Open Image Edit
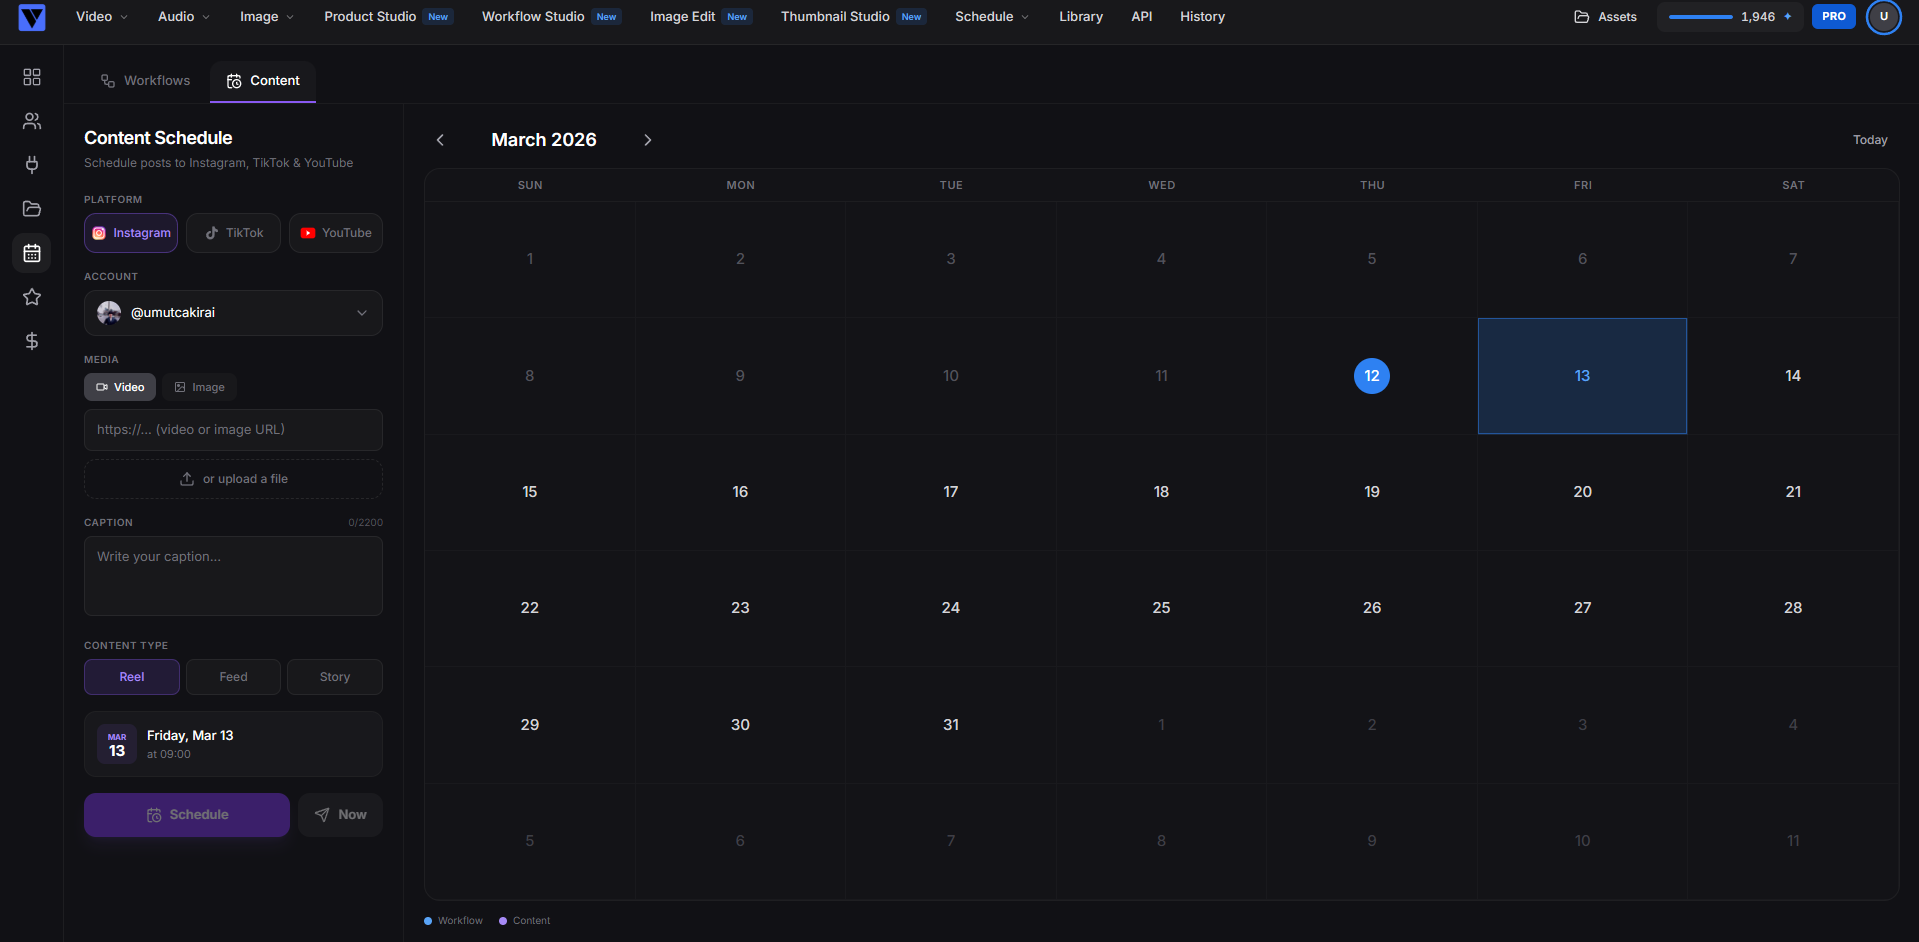Screen dimensions: 1919x942 (700, 17)
